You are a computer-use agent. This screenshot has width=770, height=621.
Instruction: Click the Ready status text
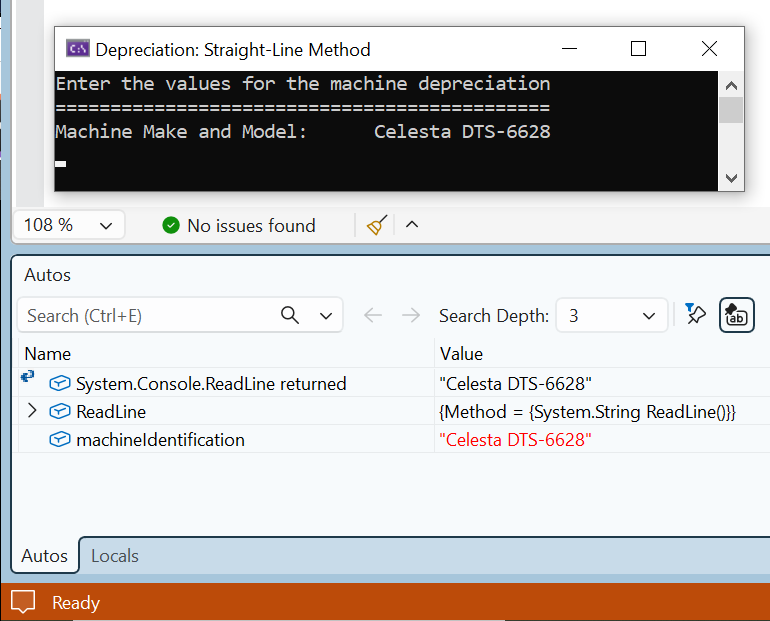coord(76,602)
